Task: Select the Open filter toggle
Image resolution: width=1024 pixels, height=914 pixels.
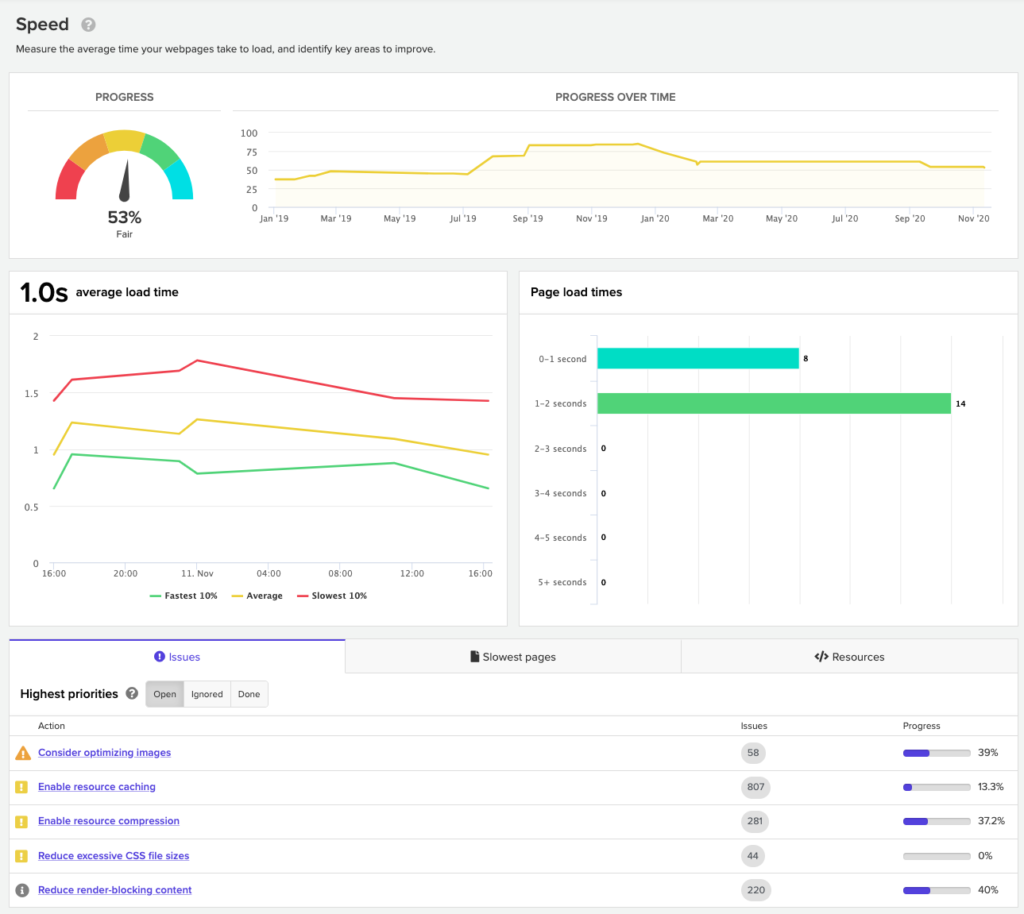Action: (165, 694)
